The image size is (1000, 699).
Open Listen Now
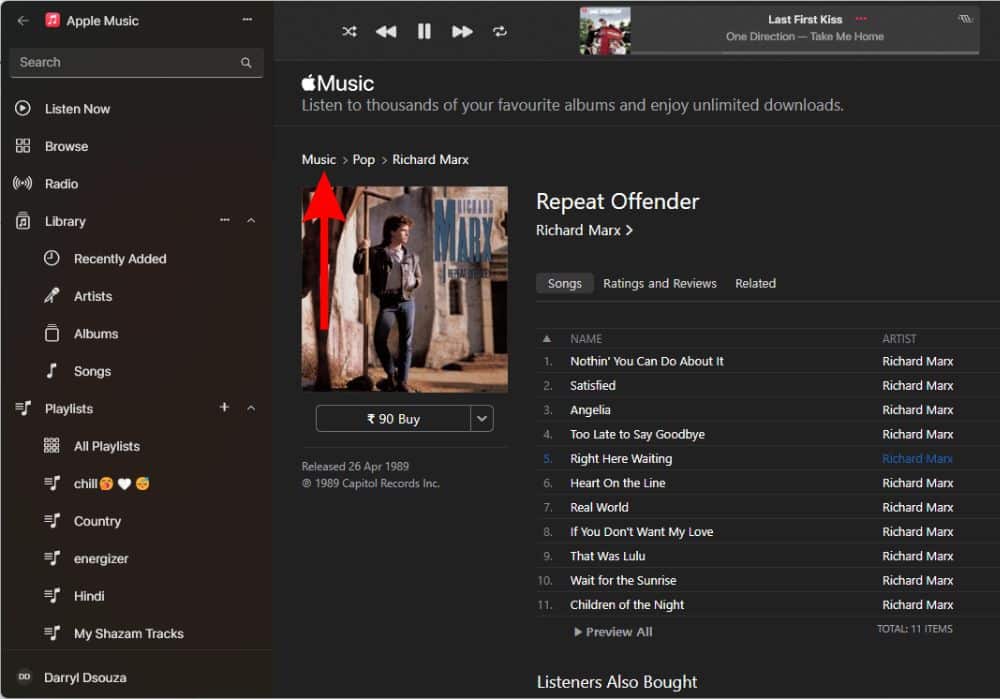[77, 109]
